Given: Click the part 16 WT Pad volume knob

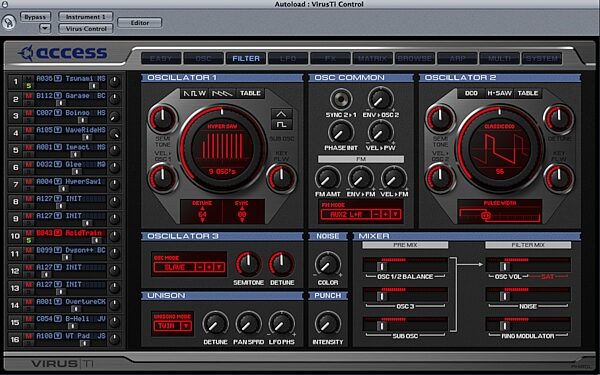Looking at the screenshot, I should click(114, 339).
